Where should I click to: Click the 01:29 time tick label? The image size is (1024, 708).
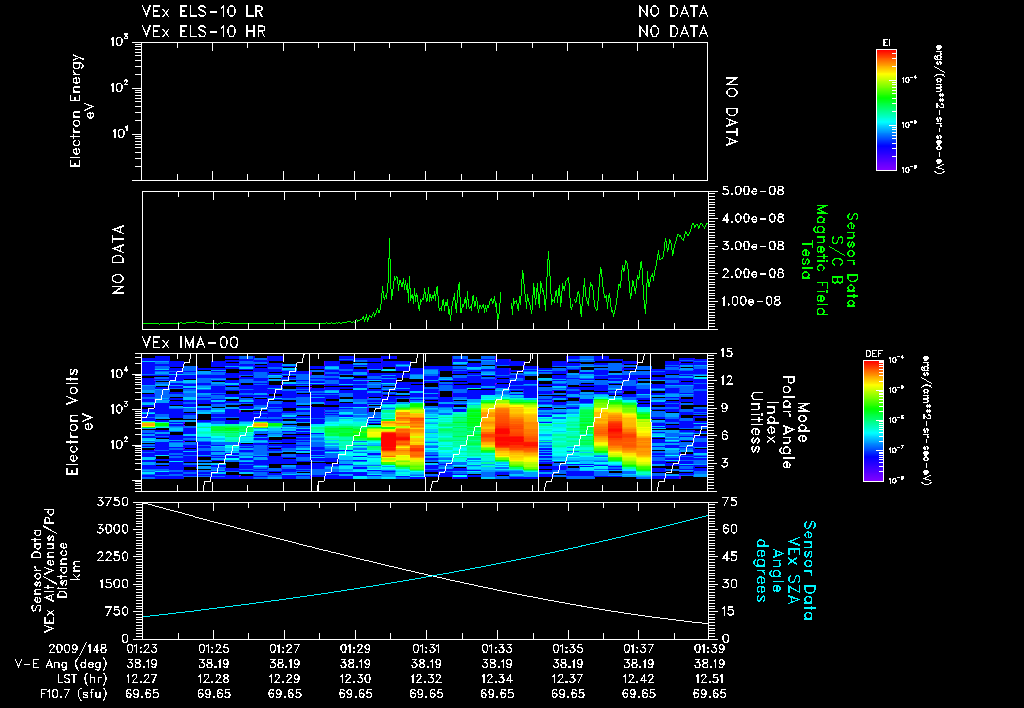click(x=355, y=649)
